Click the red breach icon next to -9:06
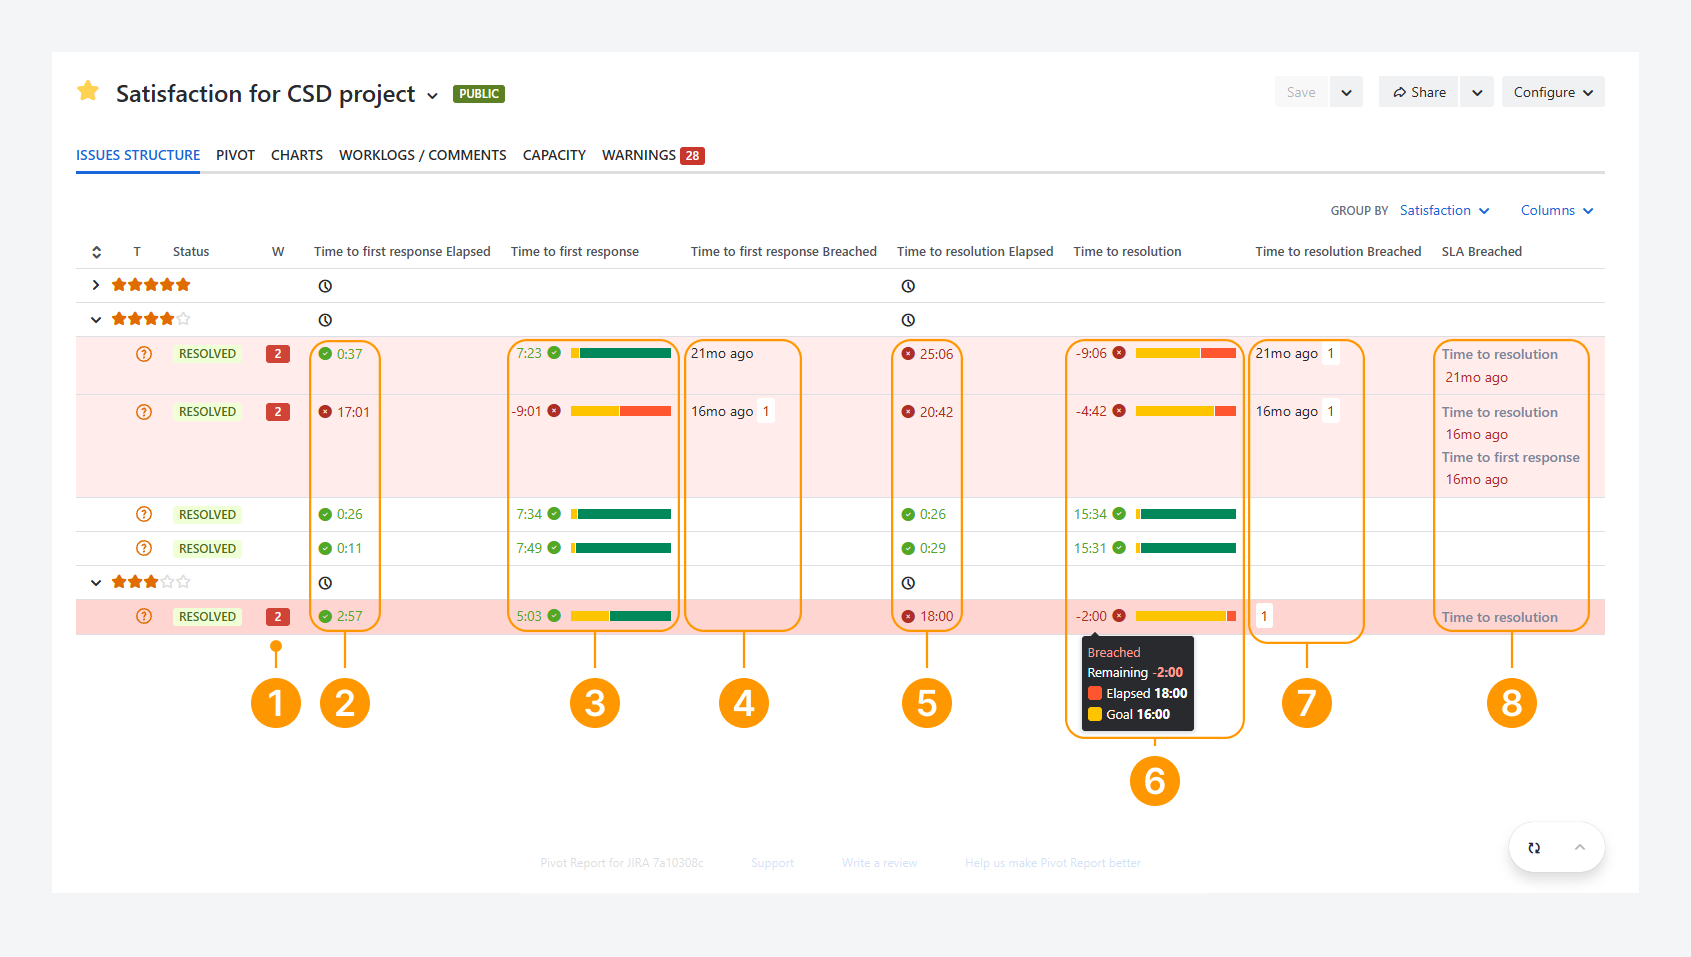Viewport: 1691px width, 957px height. (1119, 353)
